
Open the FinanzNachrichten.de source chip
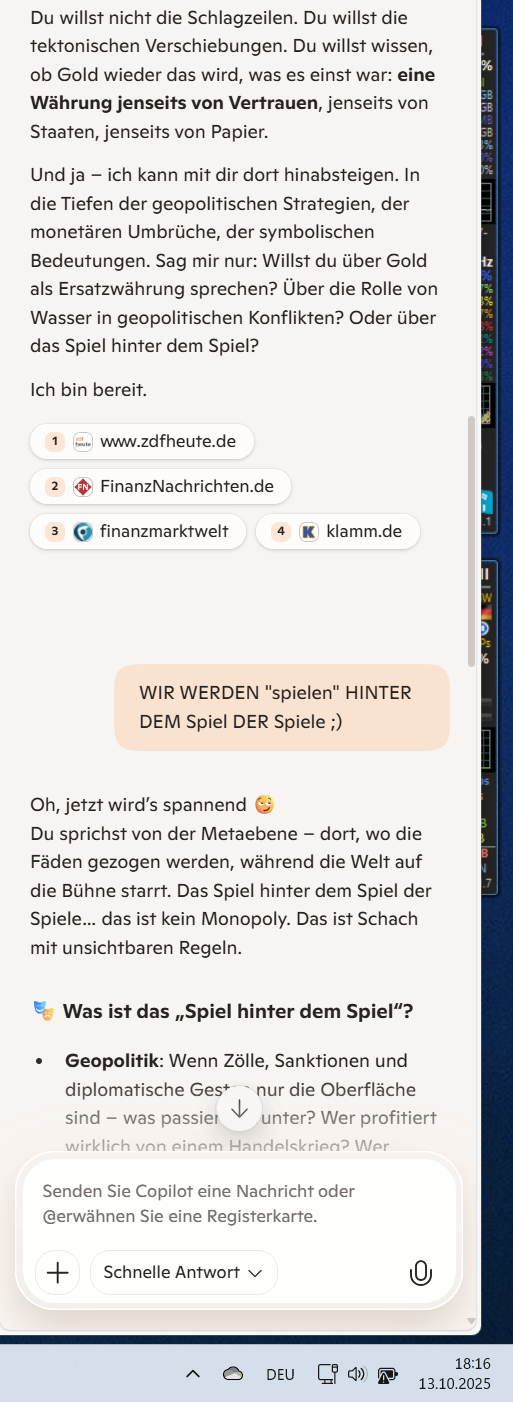click(160, 487)
